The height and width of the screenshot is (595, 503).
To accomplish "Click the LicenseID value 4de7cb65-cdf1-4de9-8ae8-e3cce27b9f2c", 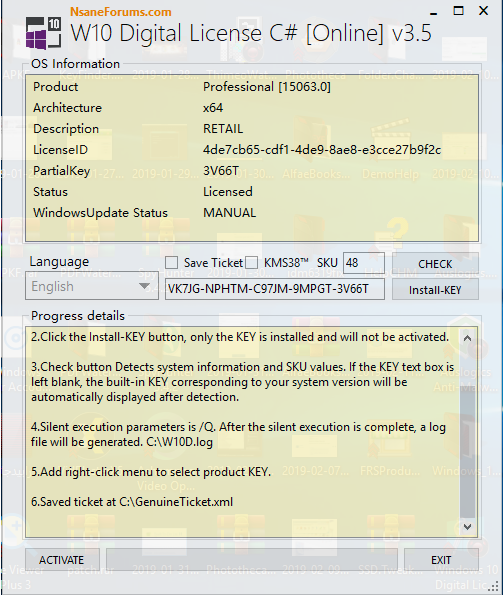I will [322, 150].
